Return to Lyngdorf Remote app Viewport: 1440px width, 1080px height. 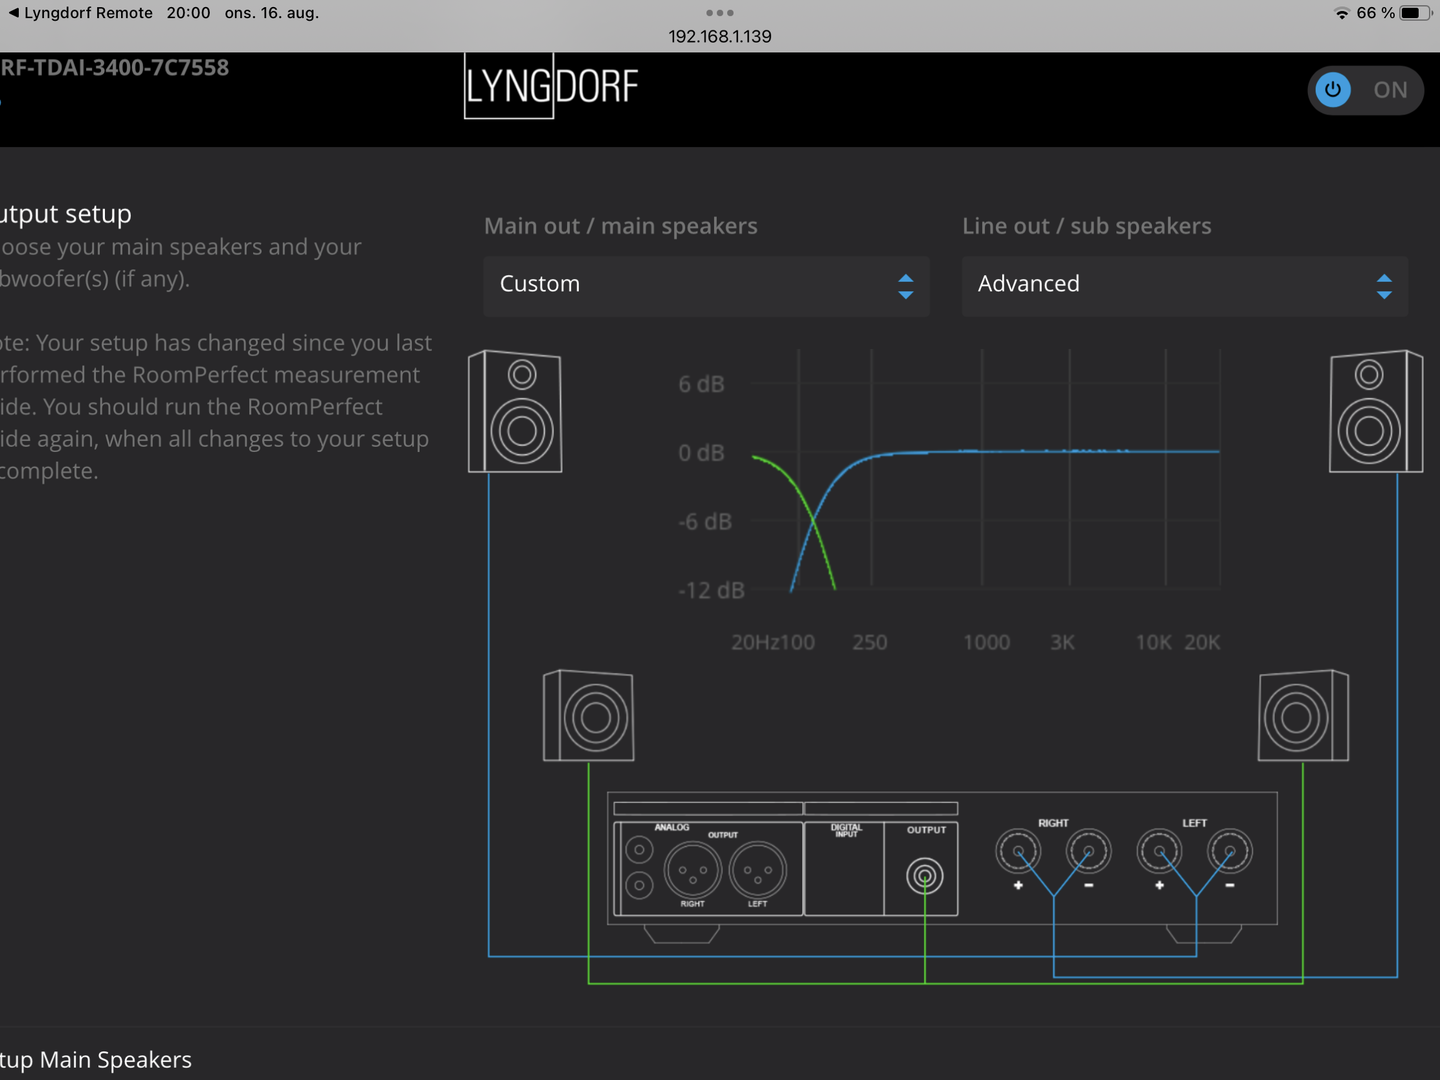tap(81, 13)
